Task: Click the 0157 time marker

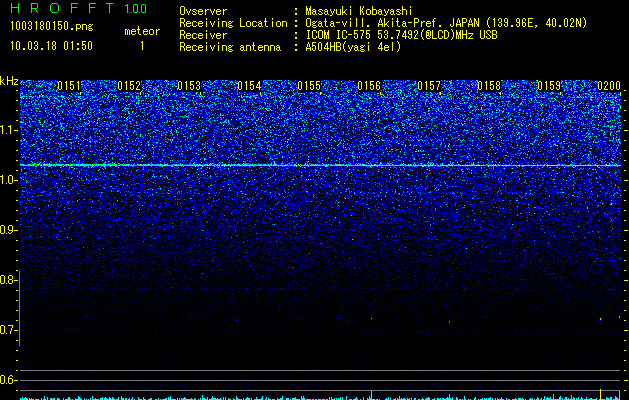Action: 429,86
